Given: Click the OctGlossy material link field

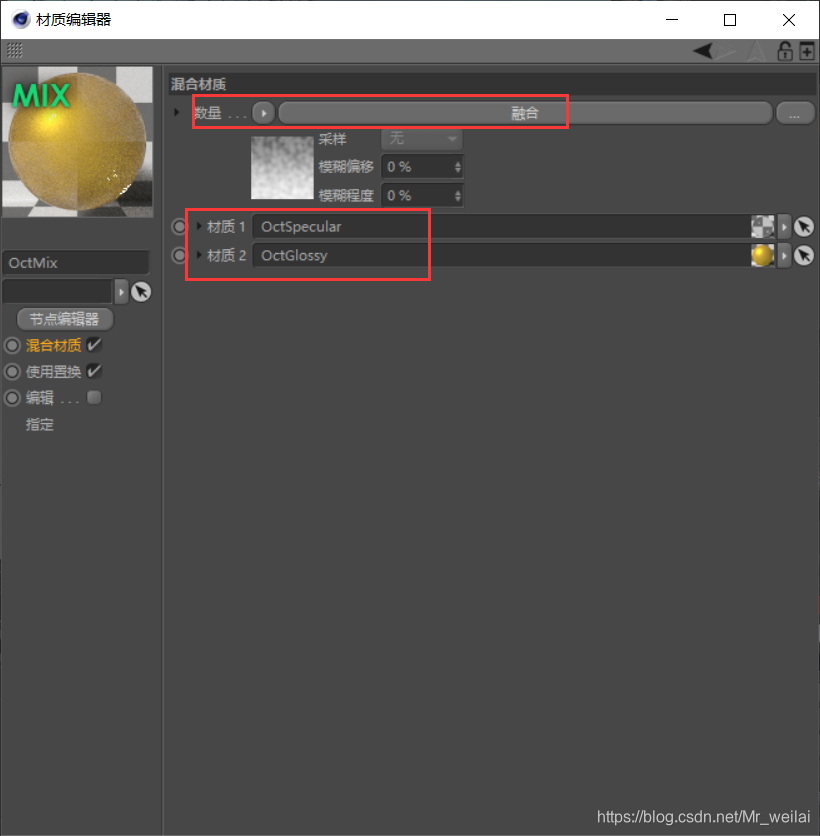Looking at the screenshot, I should point(502,256).
